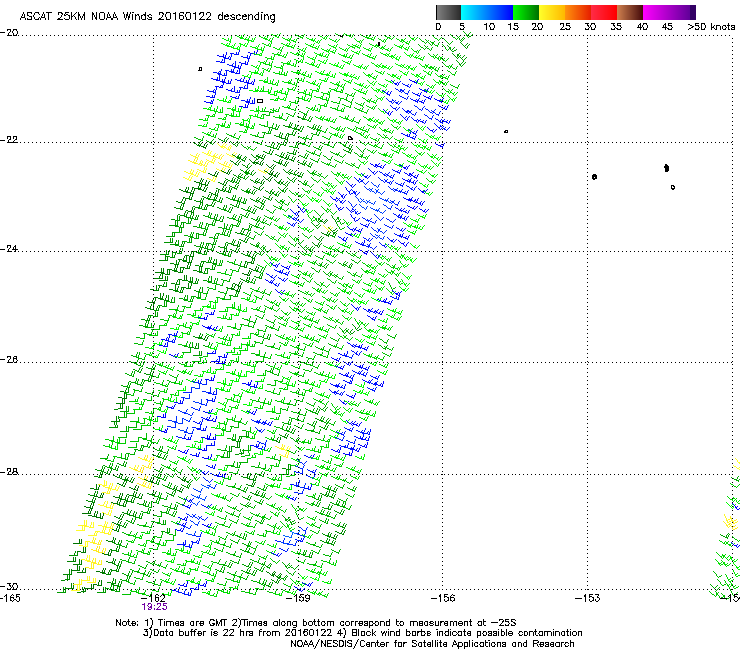
Task: Click the '-20' latitude axis label
Action: [9, 33]
